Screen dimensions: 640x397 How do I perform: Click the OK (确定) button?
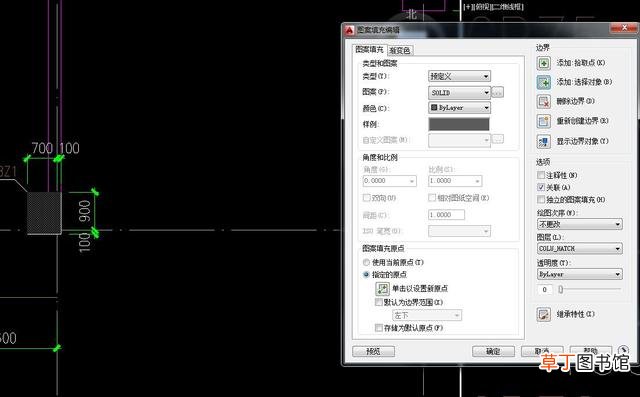(493, 351)
